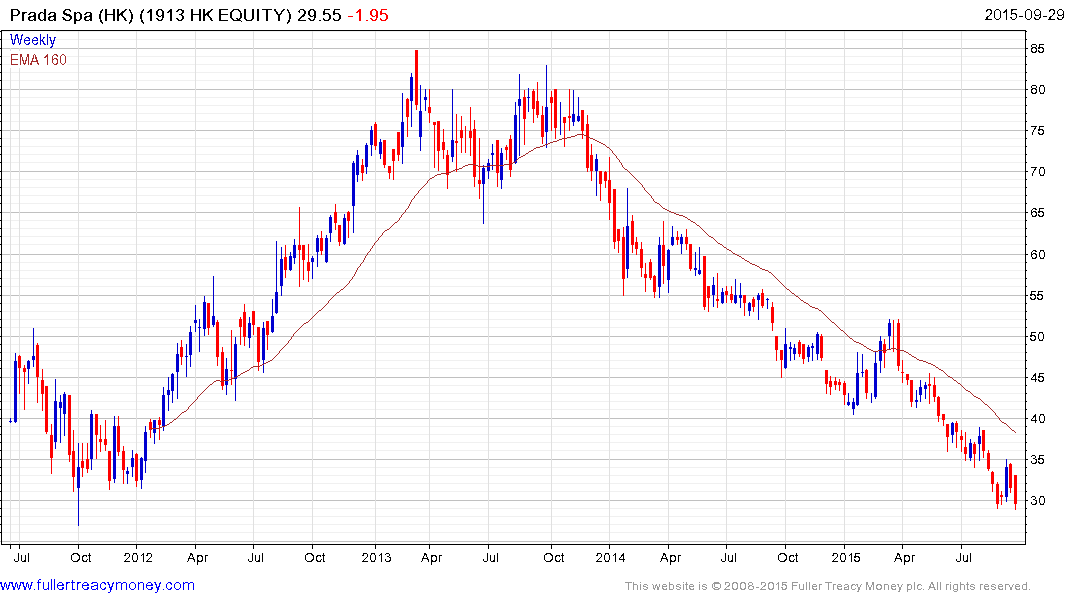Click the 75 price axis label
This screenshot has width=1075, height=600.
[x=1037, y=131]
